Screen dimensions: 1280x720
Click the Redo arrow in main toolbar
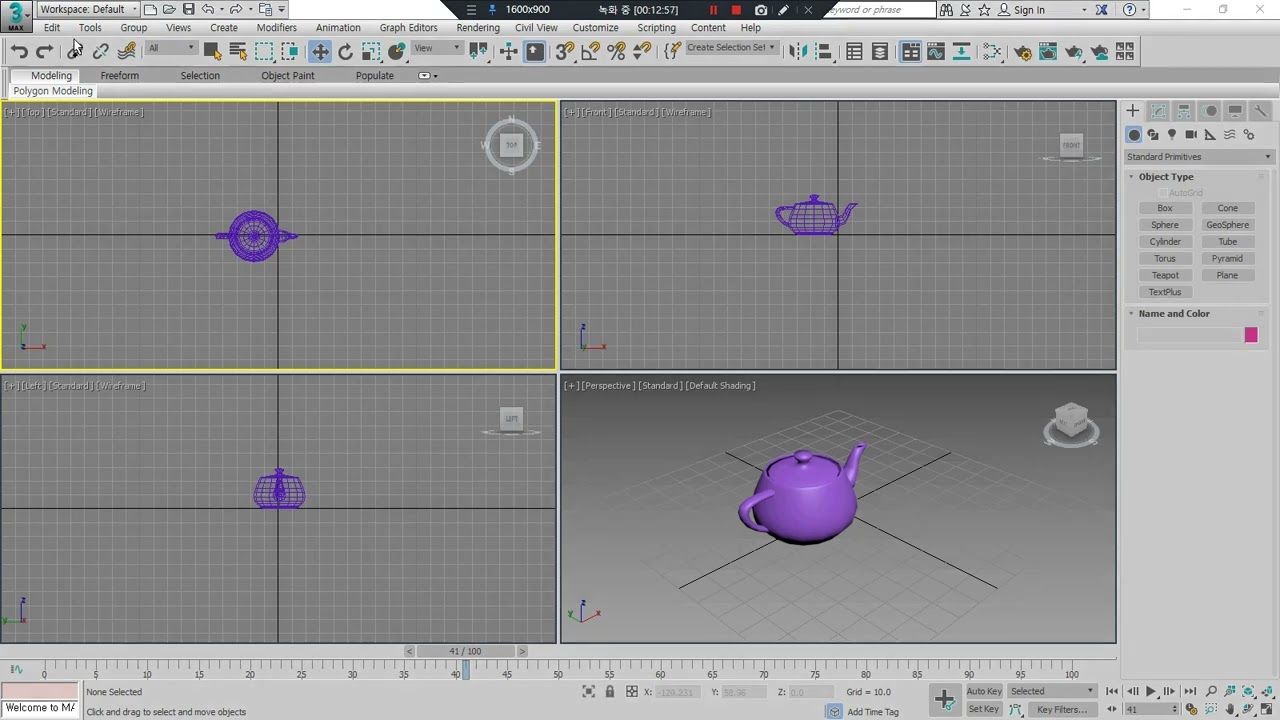click(x=44, y=51)
